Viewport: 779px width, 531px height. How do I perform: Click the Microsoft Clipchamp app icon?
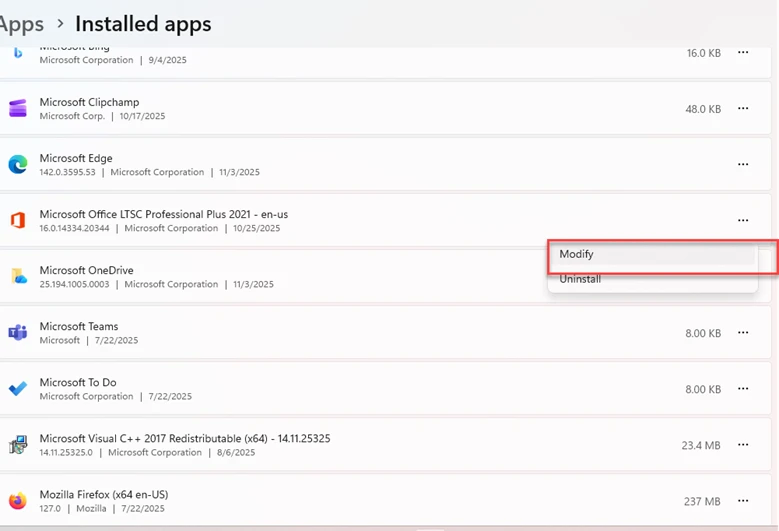(17, 109)
